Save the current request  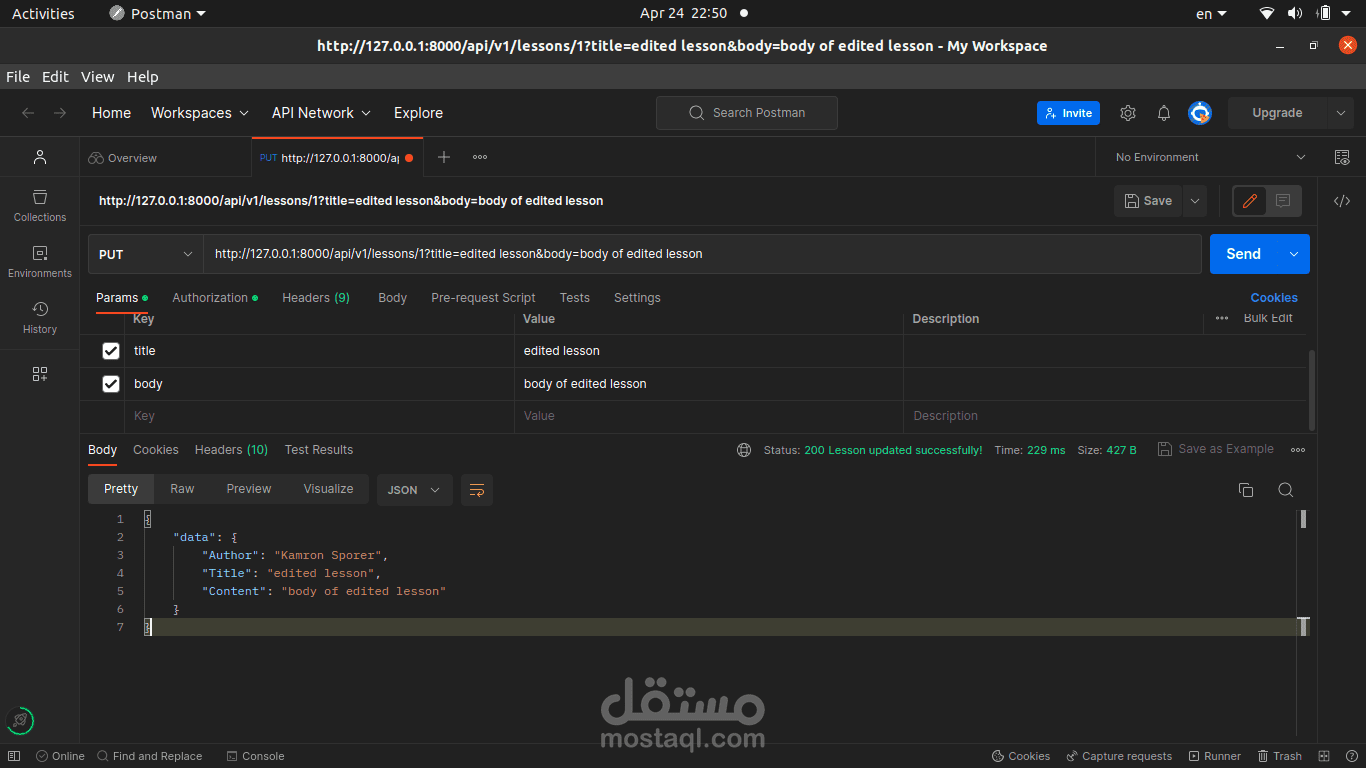[1148, 201]
